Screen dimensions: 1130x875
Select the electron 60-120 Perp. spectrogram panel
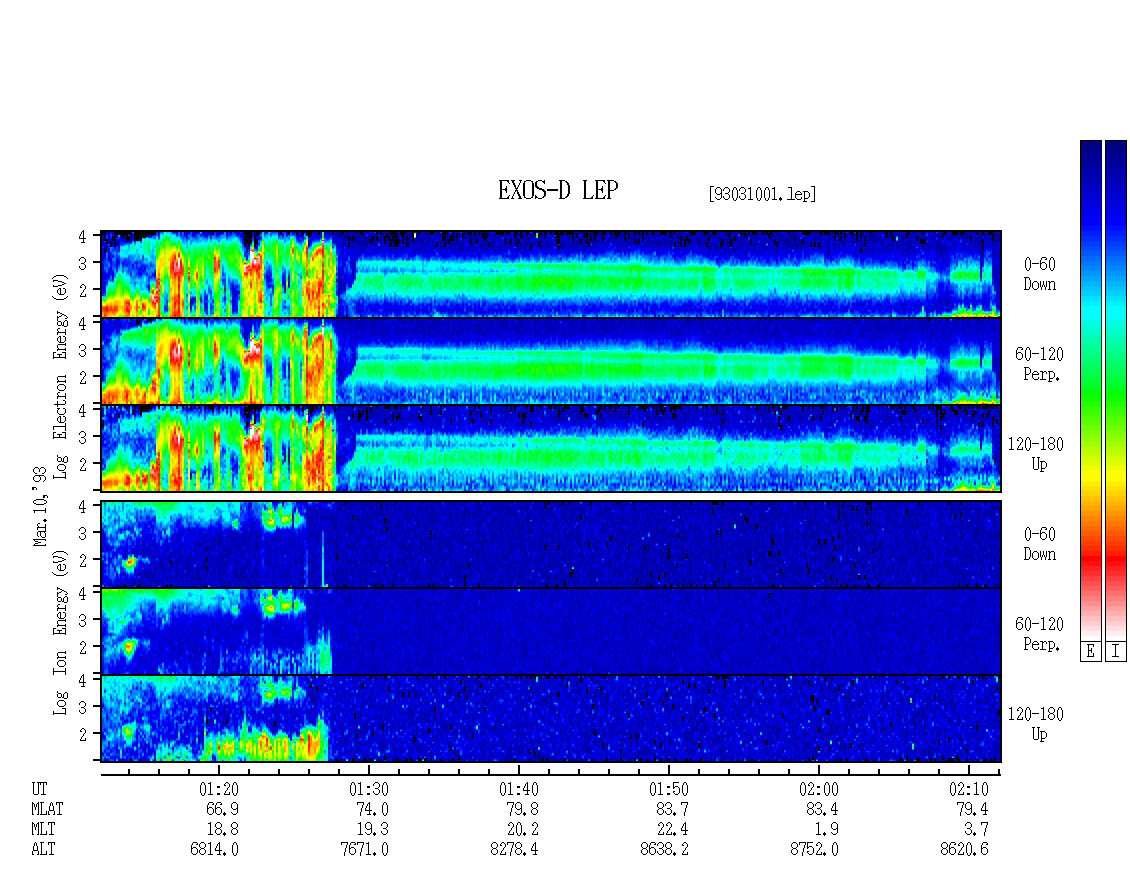pyautogui.click(x=551, y=361)
